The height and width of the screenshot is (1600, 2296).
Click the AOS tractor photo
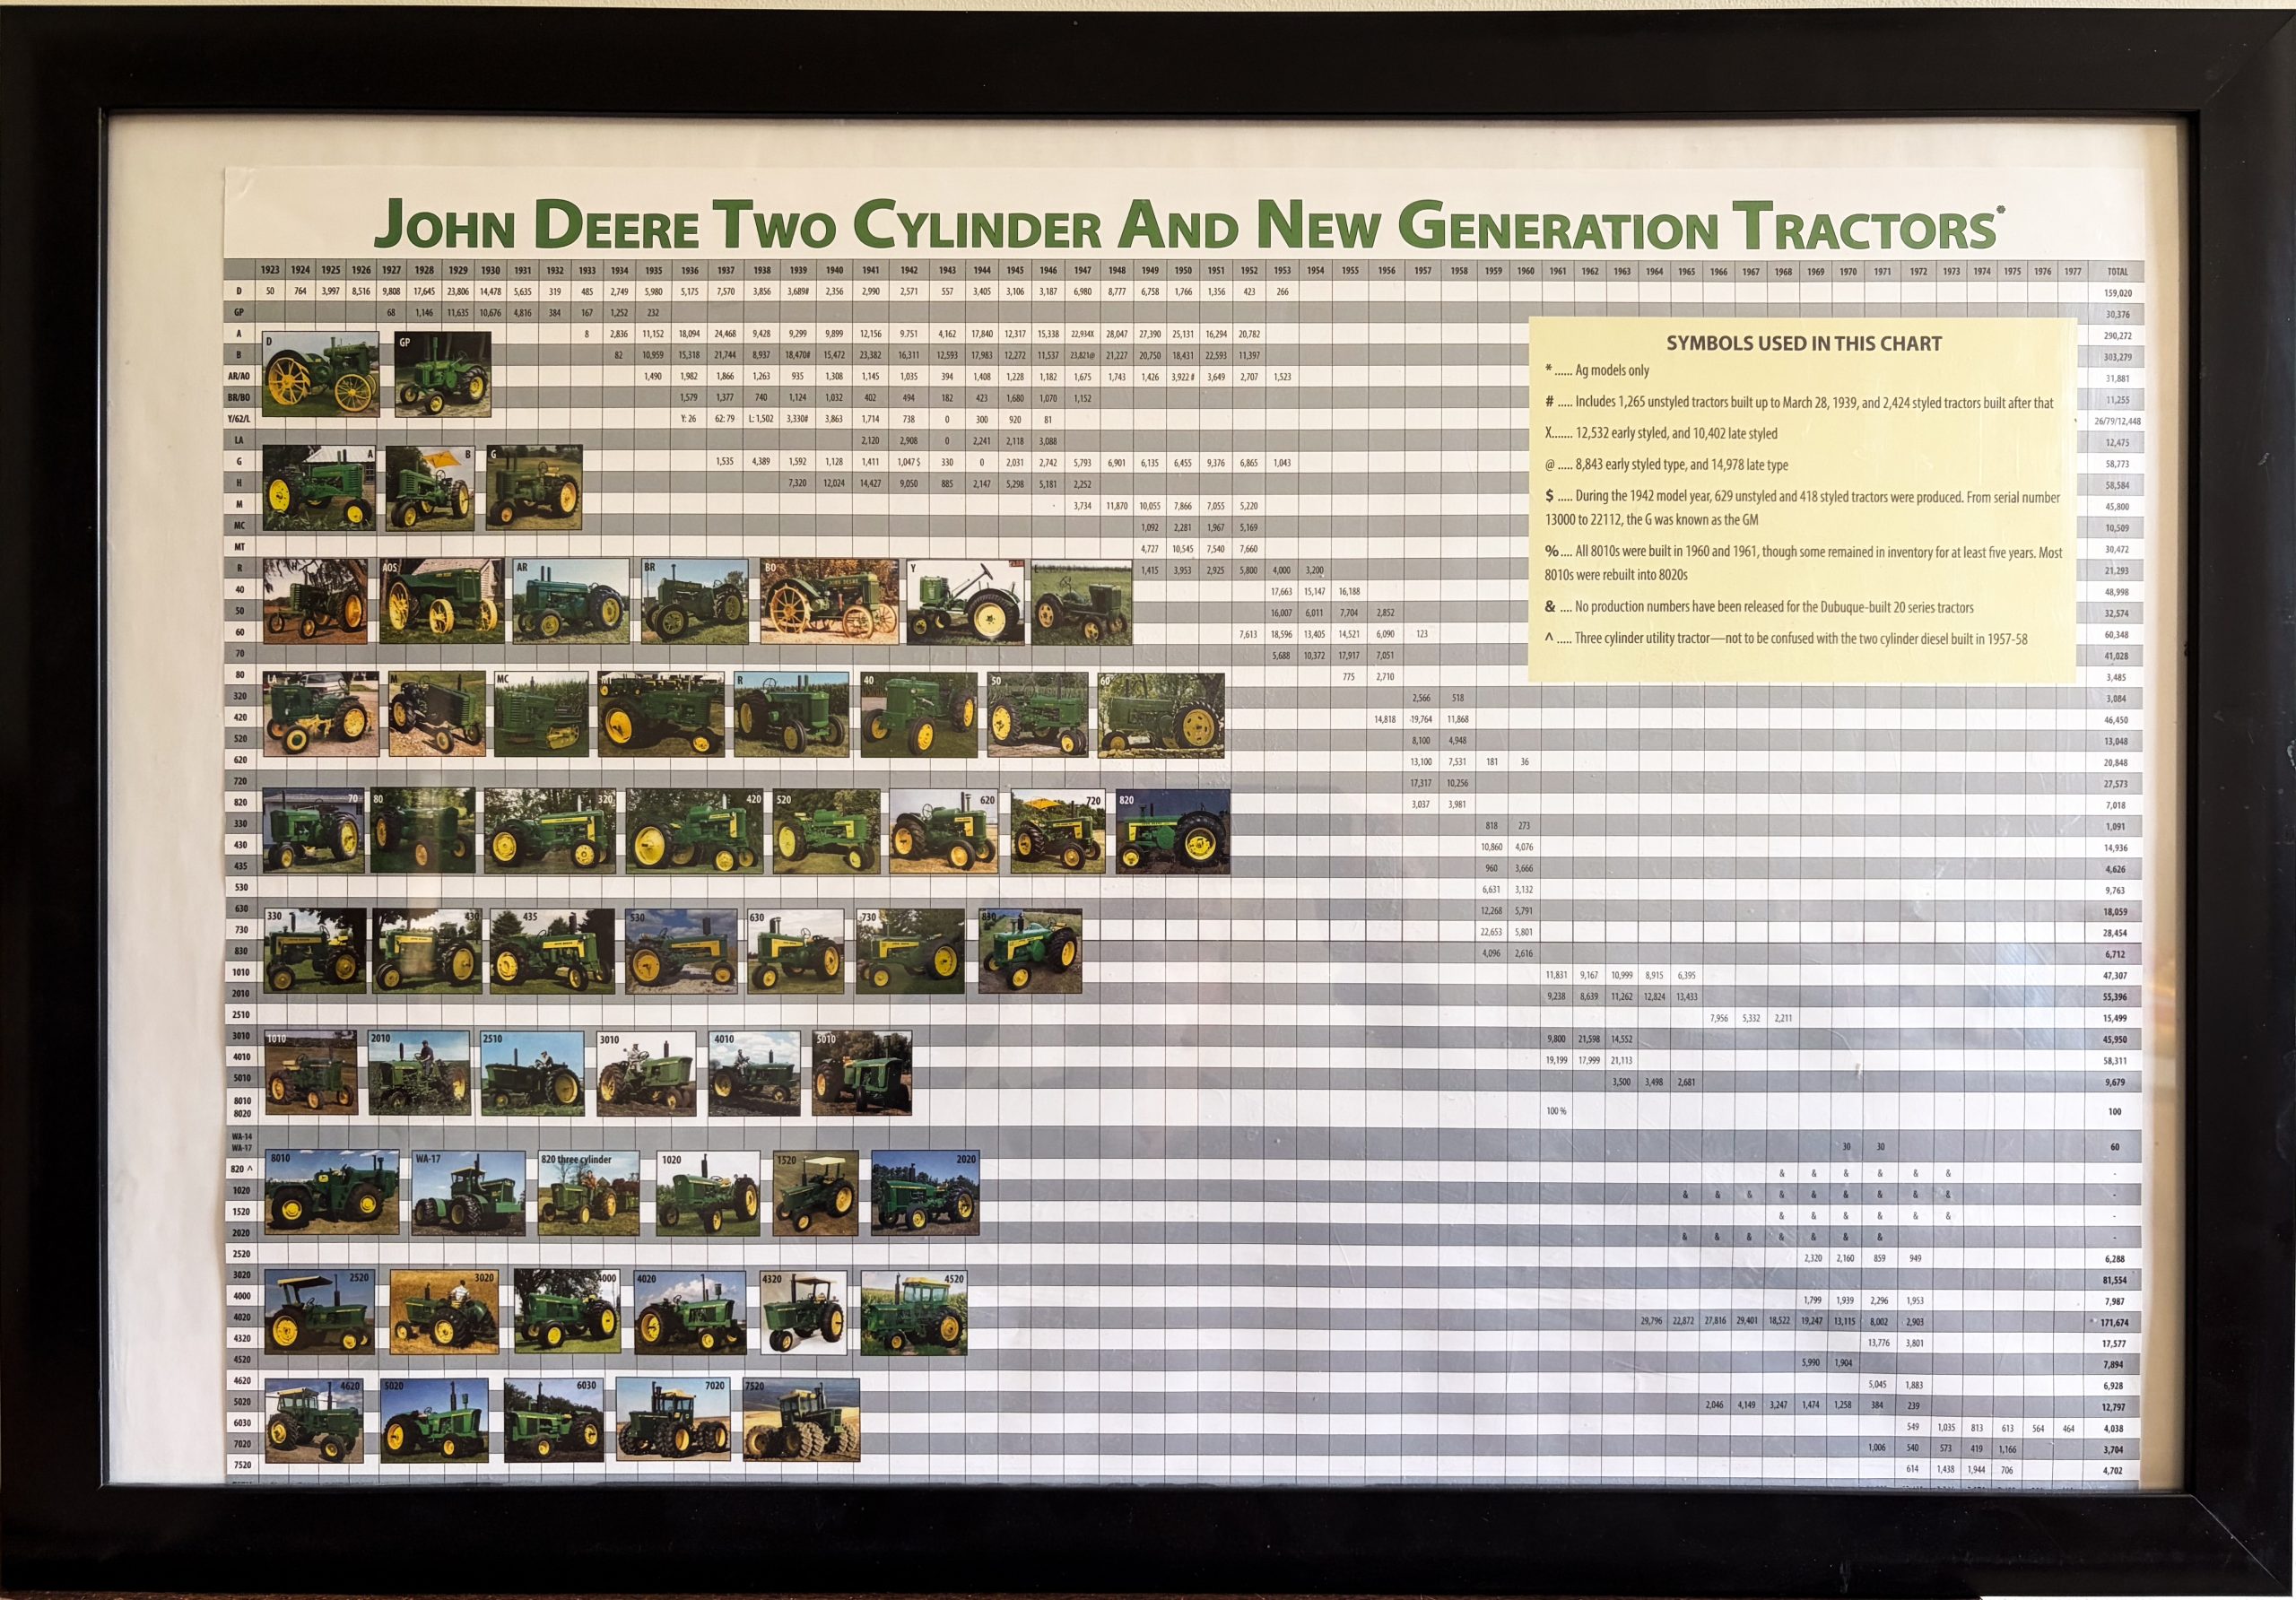pyautogui.click(x=441, y=601)
